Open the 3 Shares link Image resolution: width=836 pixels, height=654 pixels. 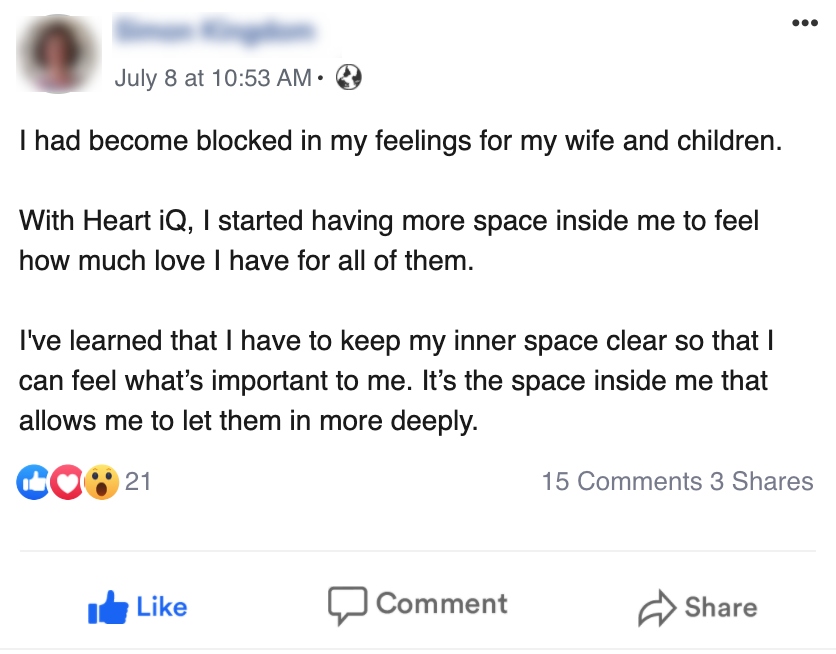click(x=762, y=481)
